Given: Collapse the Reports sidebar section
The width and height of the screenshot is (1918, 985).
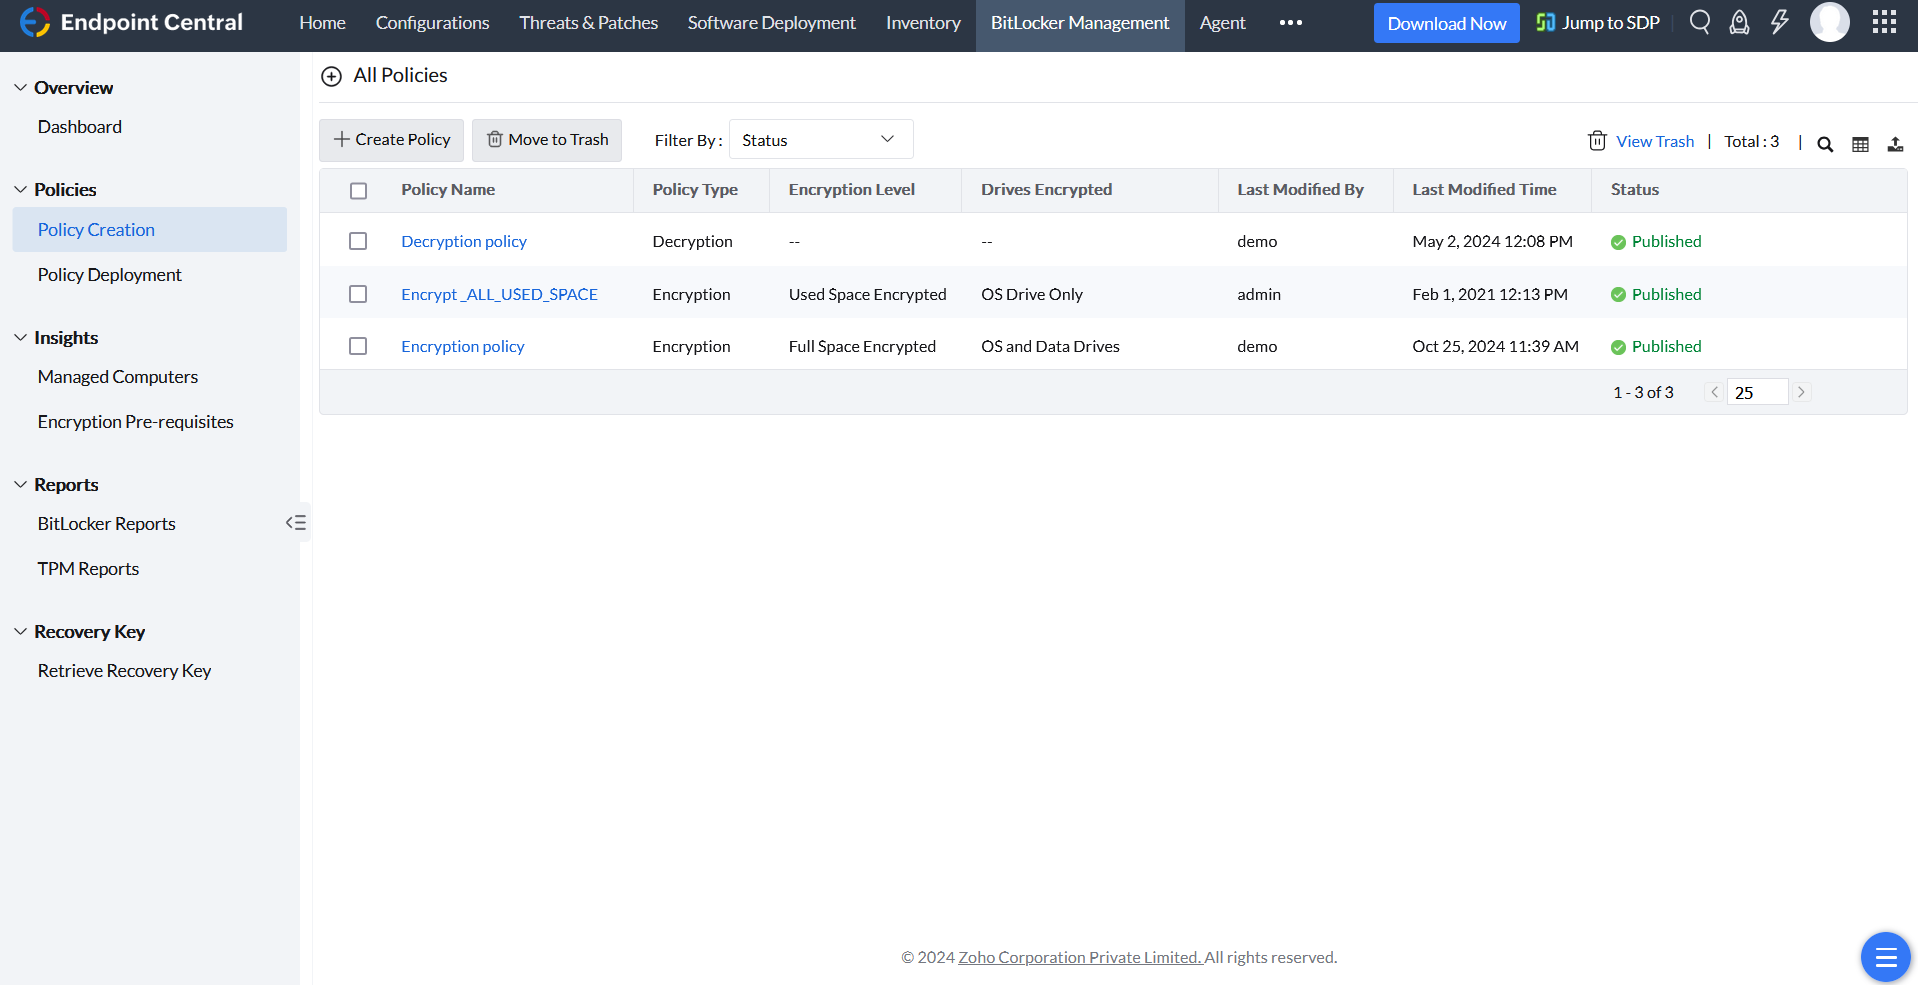Looking at the screenshot, I should click(21, 485).
